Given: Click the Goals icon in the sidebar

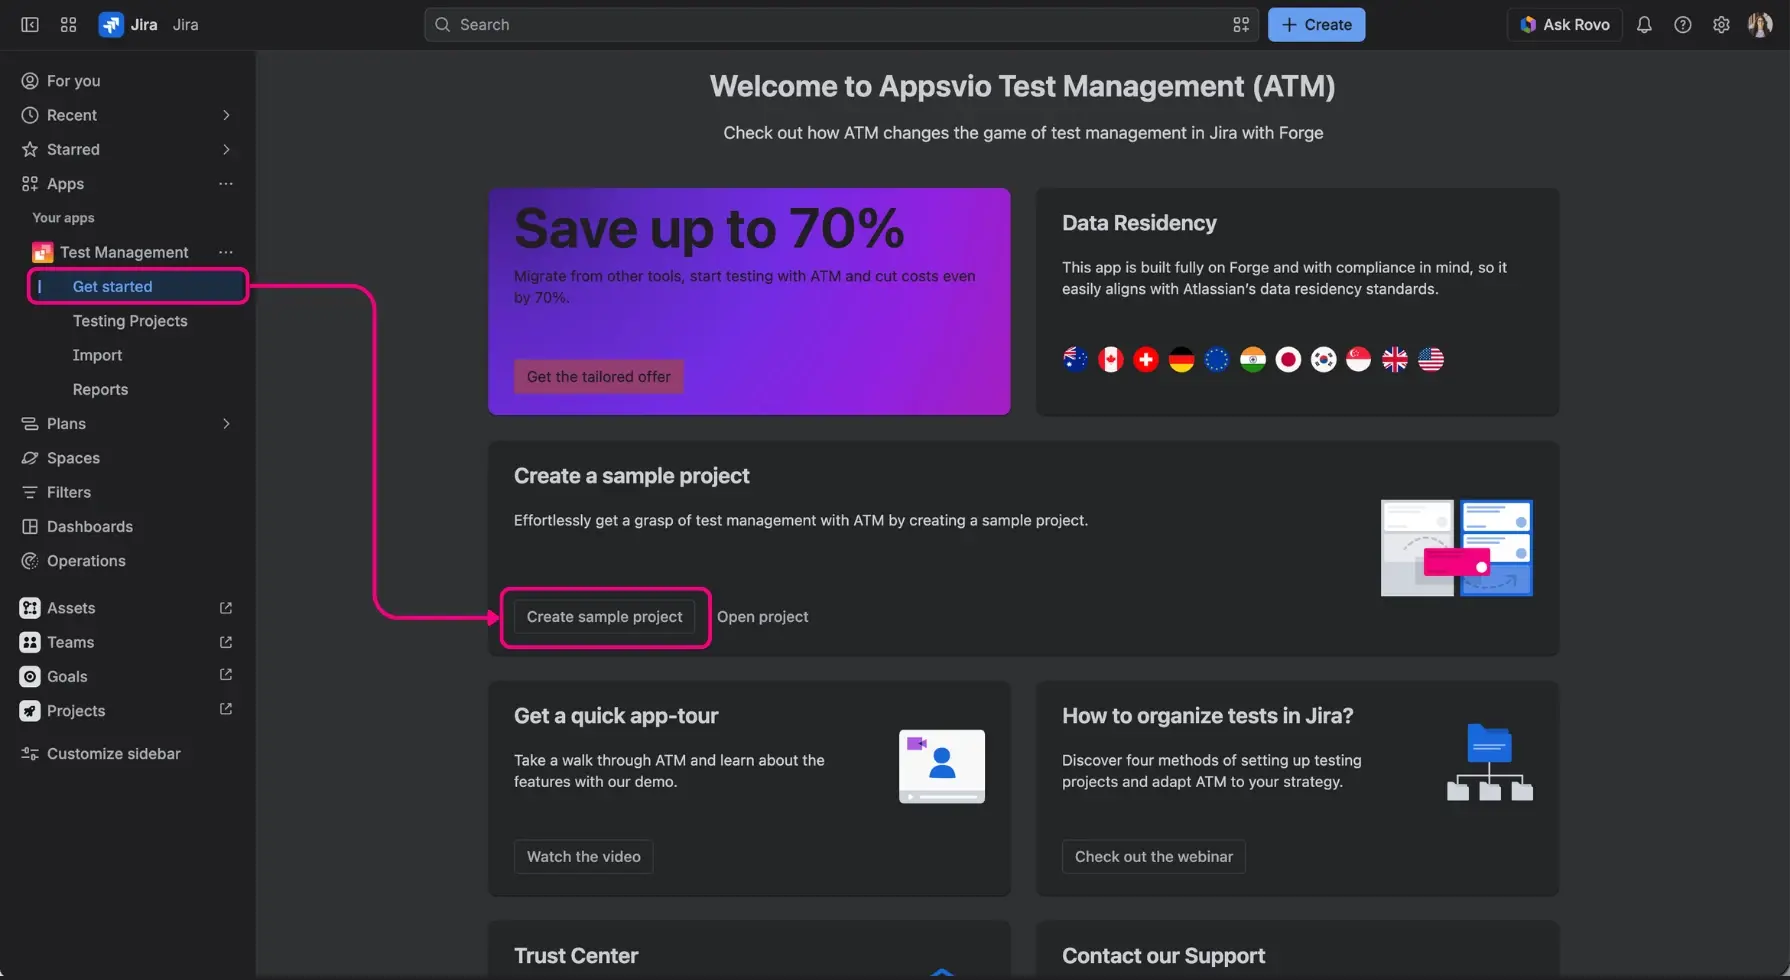Looking at the screenshot, I should pos(30,677).
